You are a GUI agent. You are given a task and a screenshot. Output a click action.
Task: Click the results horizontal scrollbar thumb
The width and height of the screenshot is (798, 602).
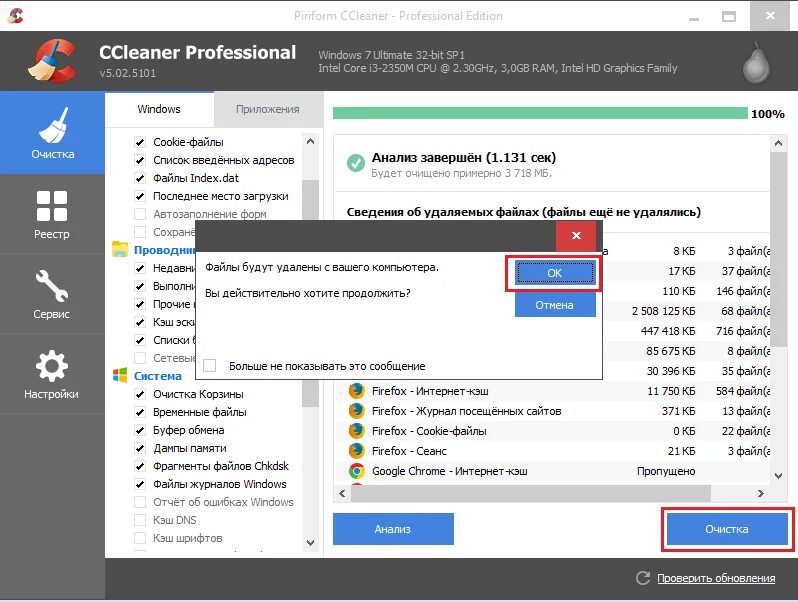point(531,493)
